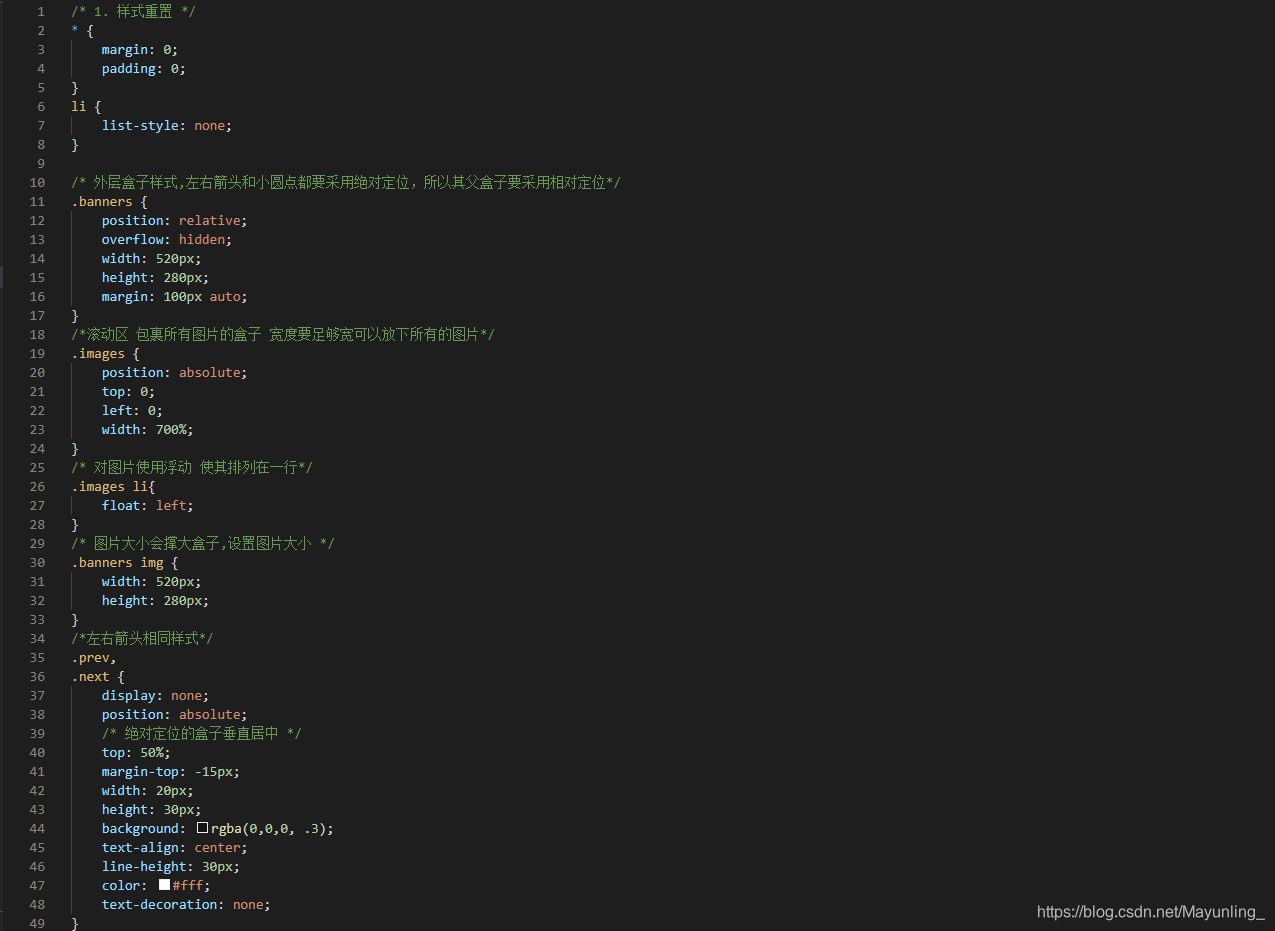Place cursor on 'display: none;'

(x=155, y=695)
